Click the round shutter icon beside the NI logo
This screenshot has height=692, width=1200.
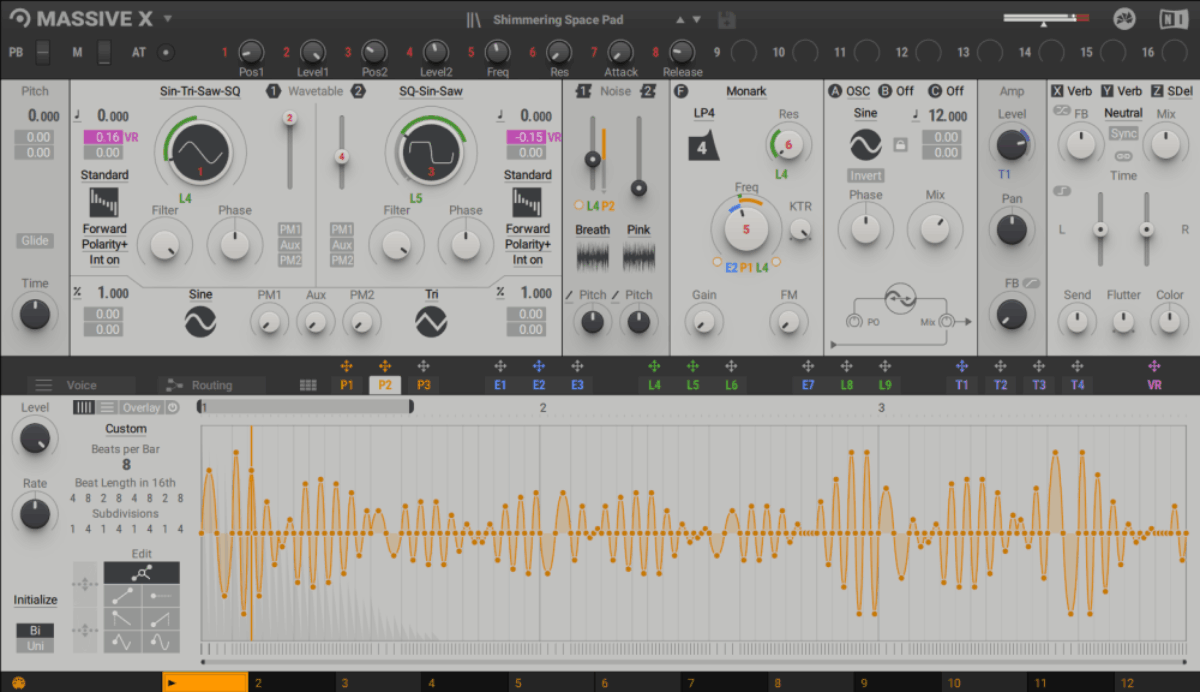coord(1126,19)
